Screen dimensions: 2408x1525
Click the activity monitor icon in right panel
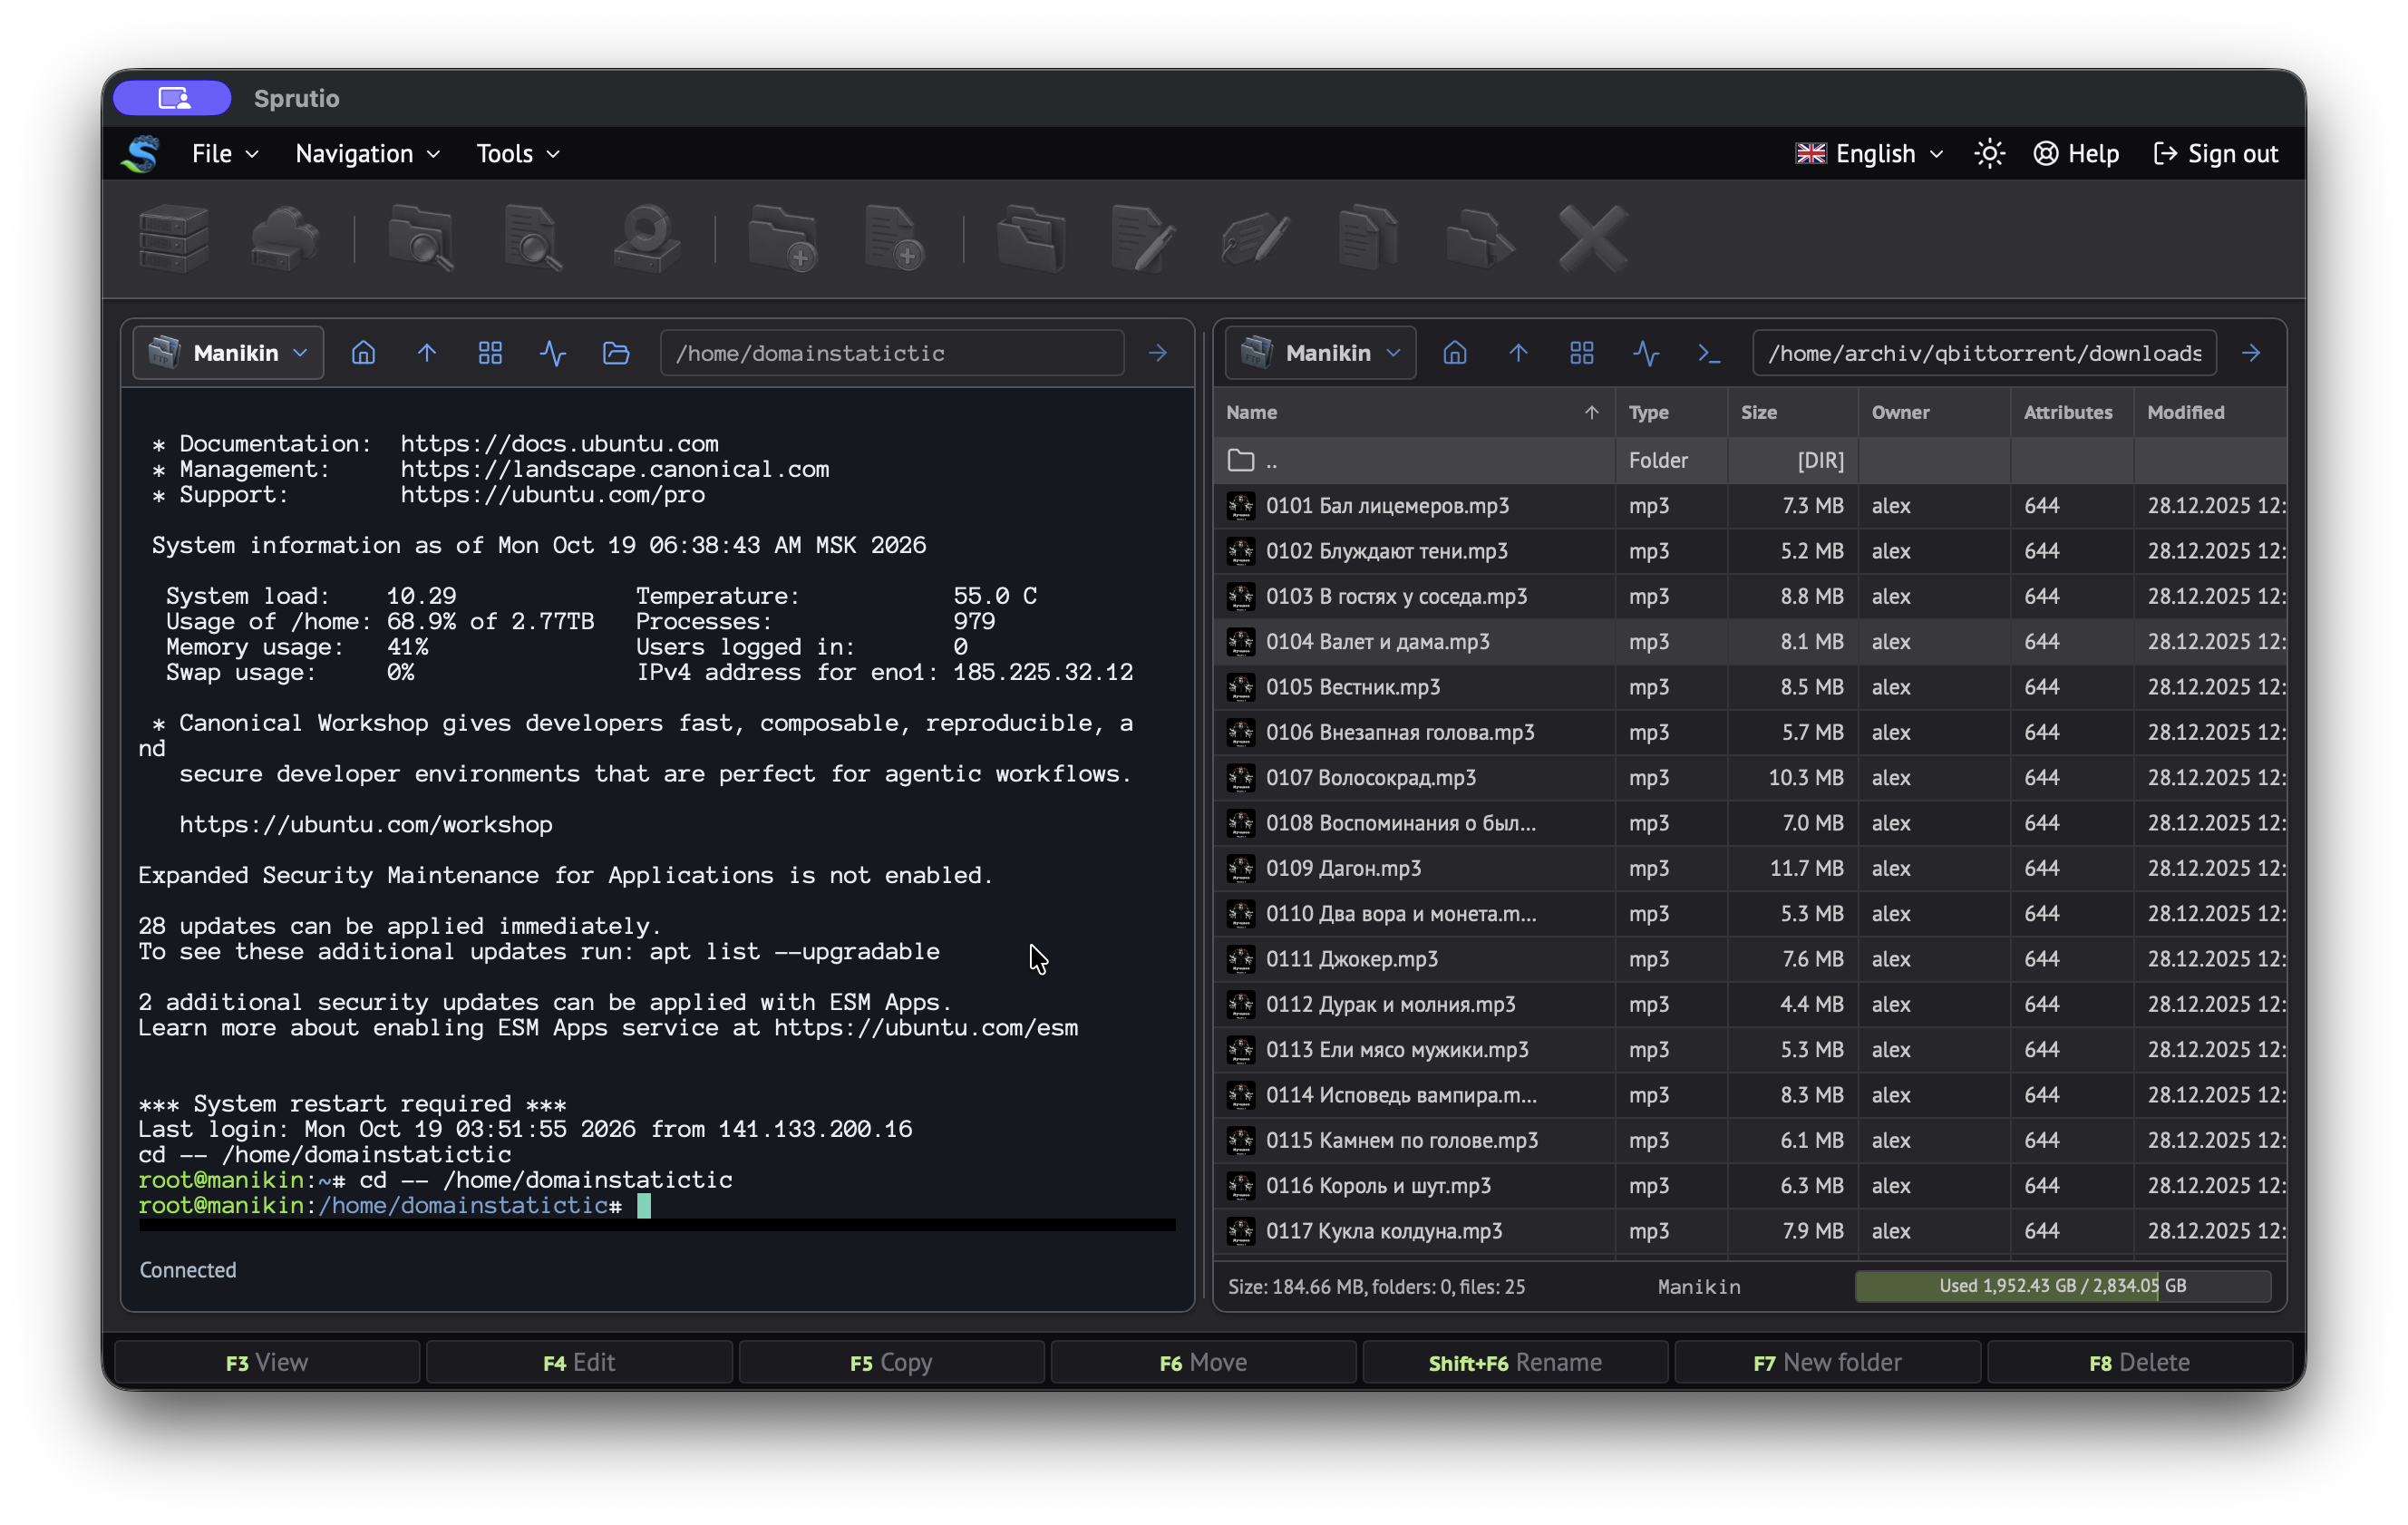(x=1646, y=353)
